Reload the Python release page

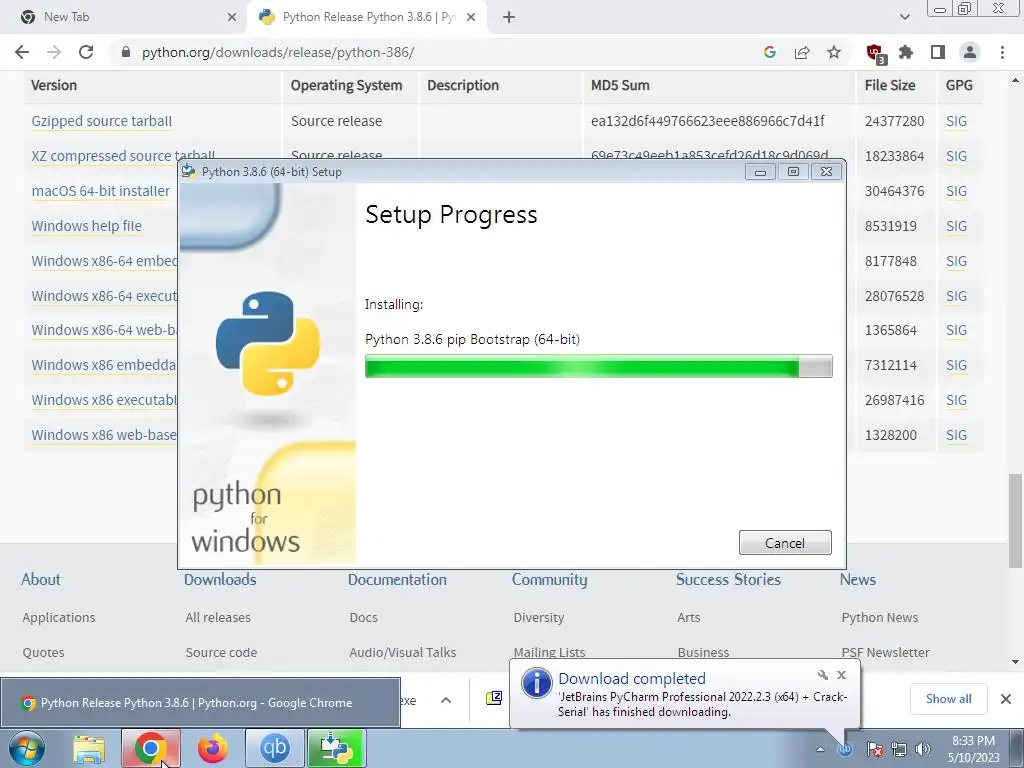(x=86, y=52)
